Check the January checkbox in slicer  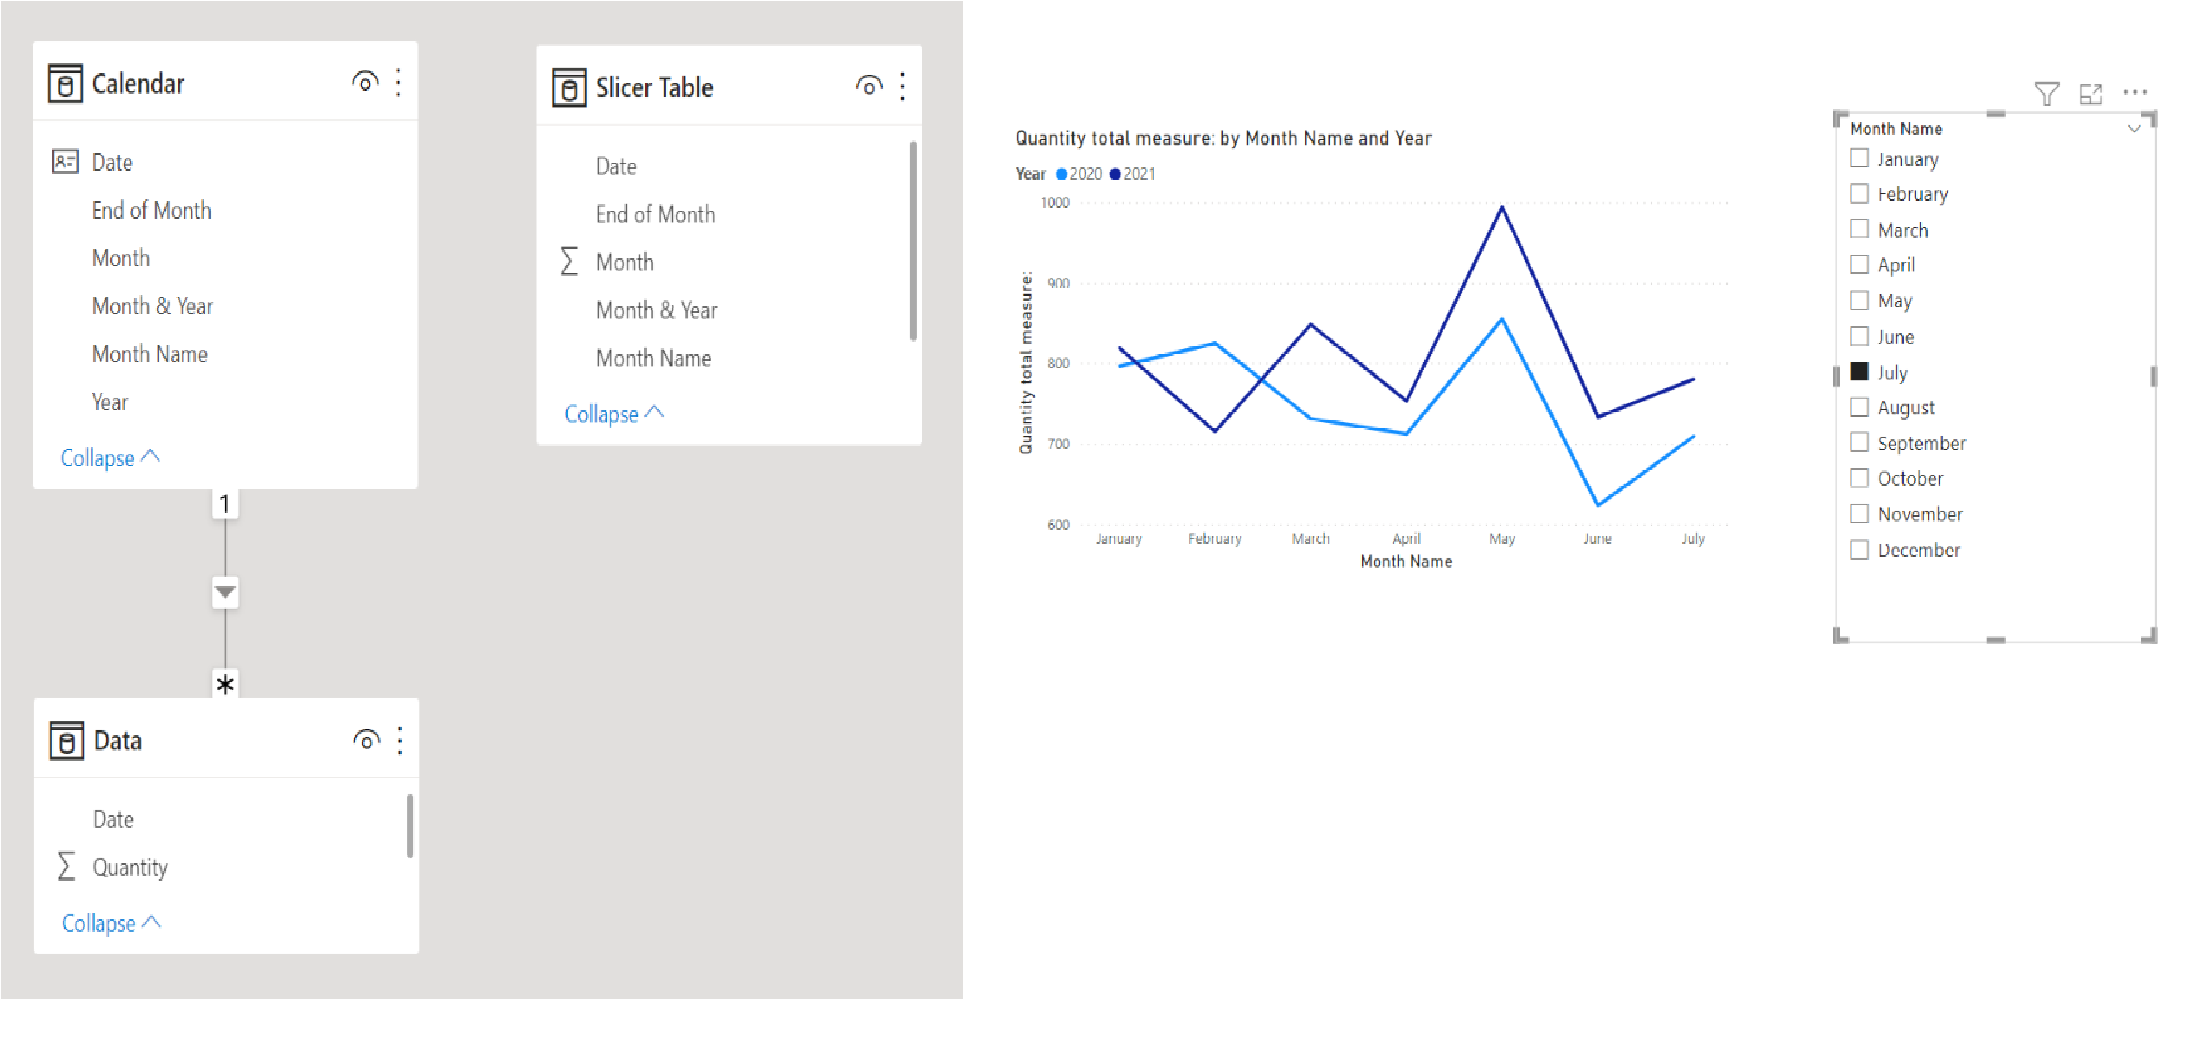pos(1859,158)
